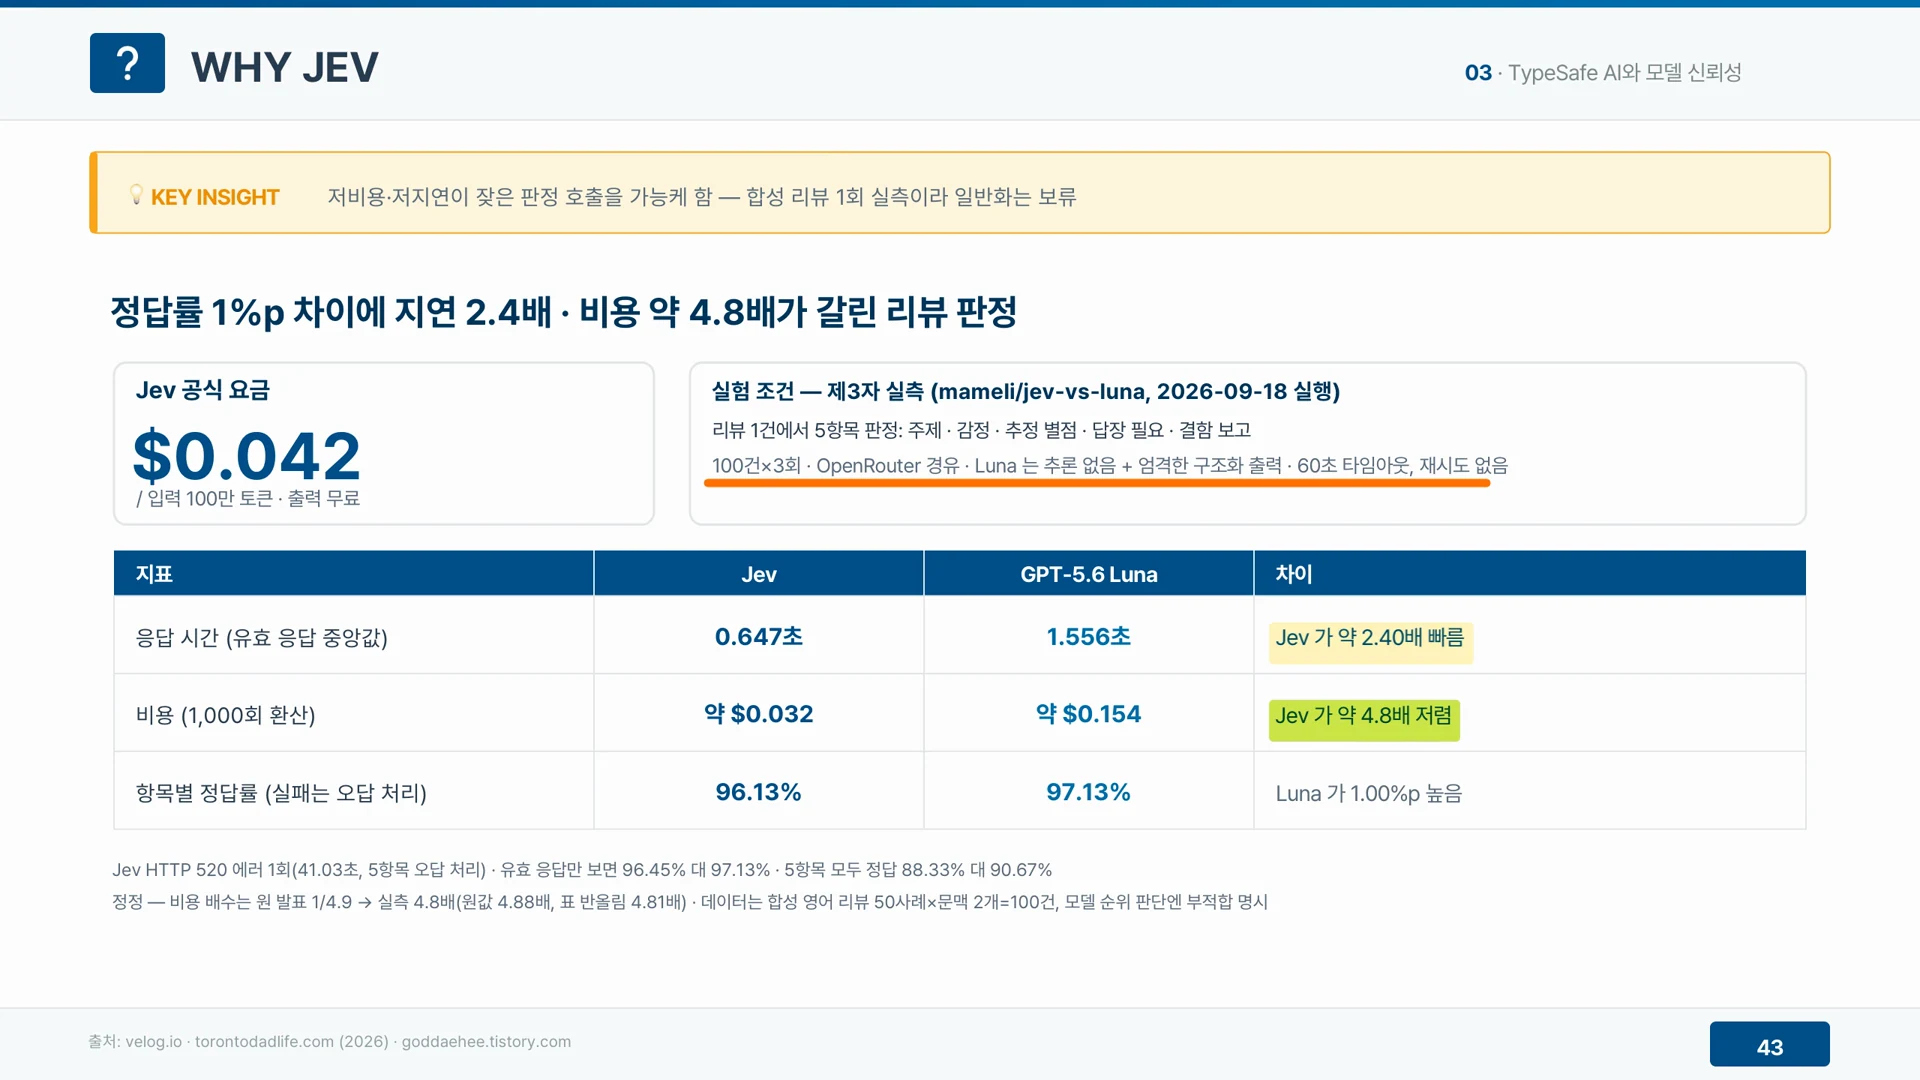Viewport: 1920px width, 1080px height.
Task: Click the page number 43 badge
Action: click(1770, 1044)
